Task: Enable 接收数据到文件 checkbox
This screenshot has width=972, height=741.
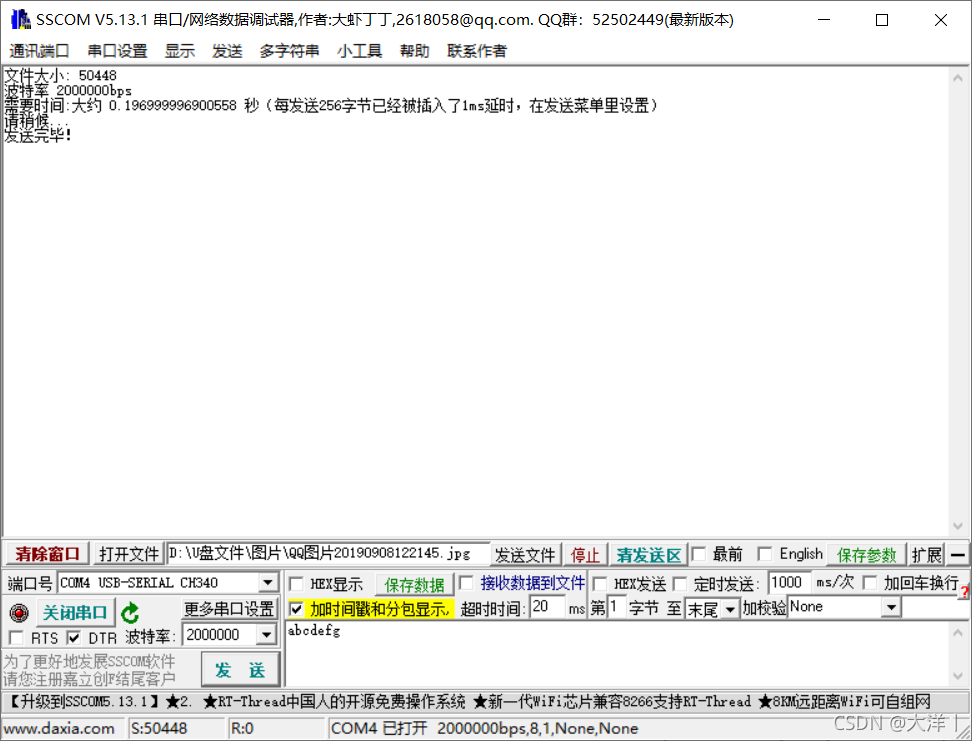Action: (466, 583)
